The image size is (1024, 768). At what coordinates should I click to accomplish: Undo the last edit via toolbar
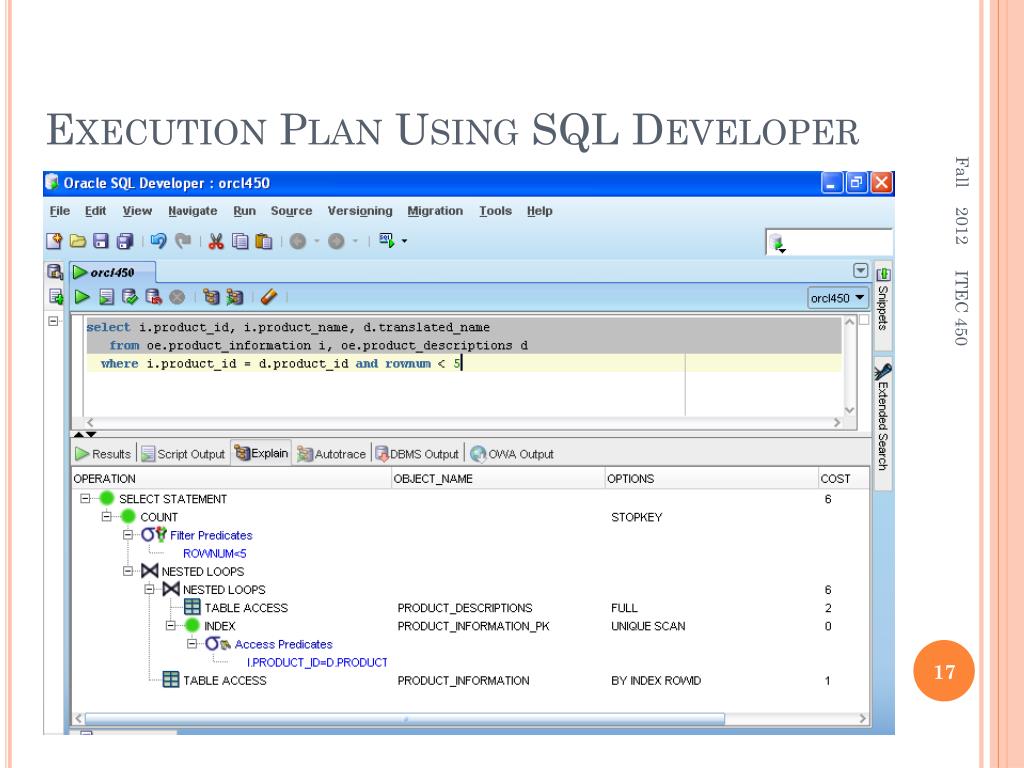pyautogui.click(x=158, y=241)
